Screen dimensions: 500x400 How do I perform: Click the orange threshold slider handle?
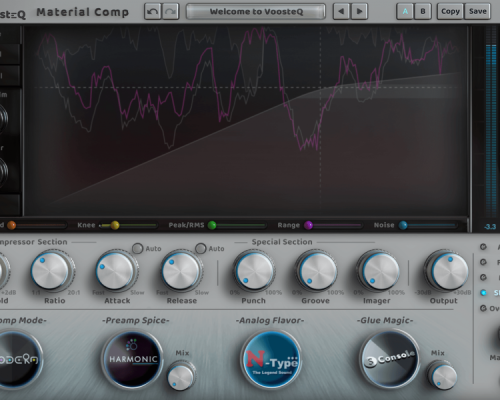[12, 225]
